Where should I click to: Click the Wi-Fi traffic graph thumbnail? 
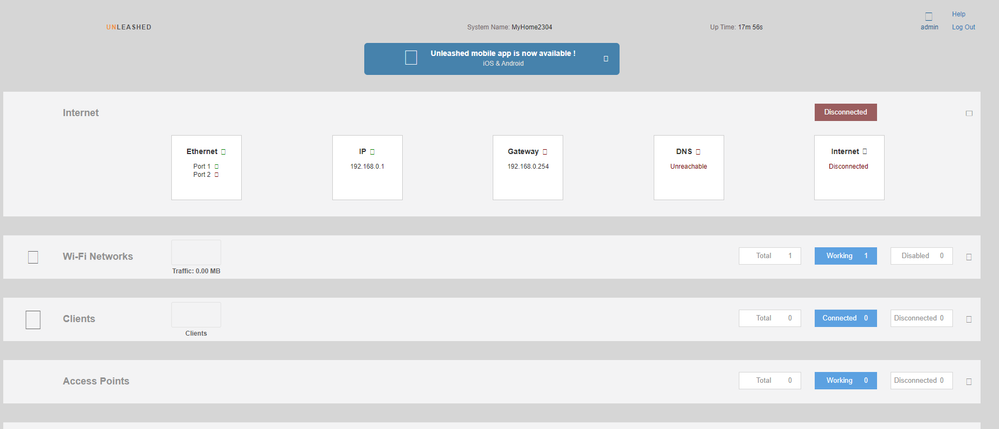[196, 252]
